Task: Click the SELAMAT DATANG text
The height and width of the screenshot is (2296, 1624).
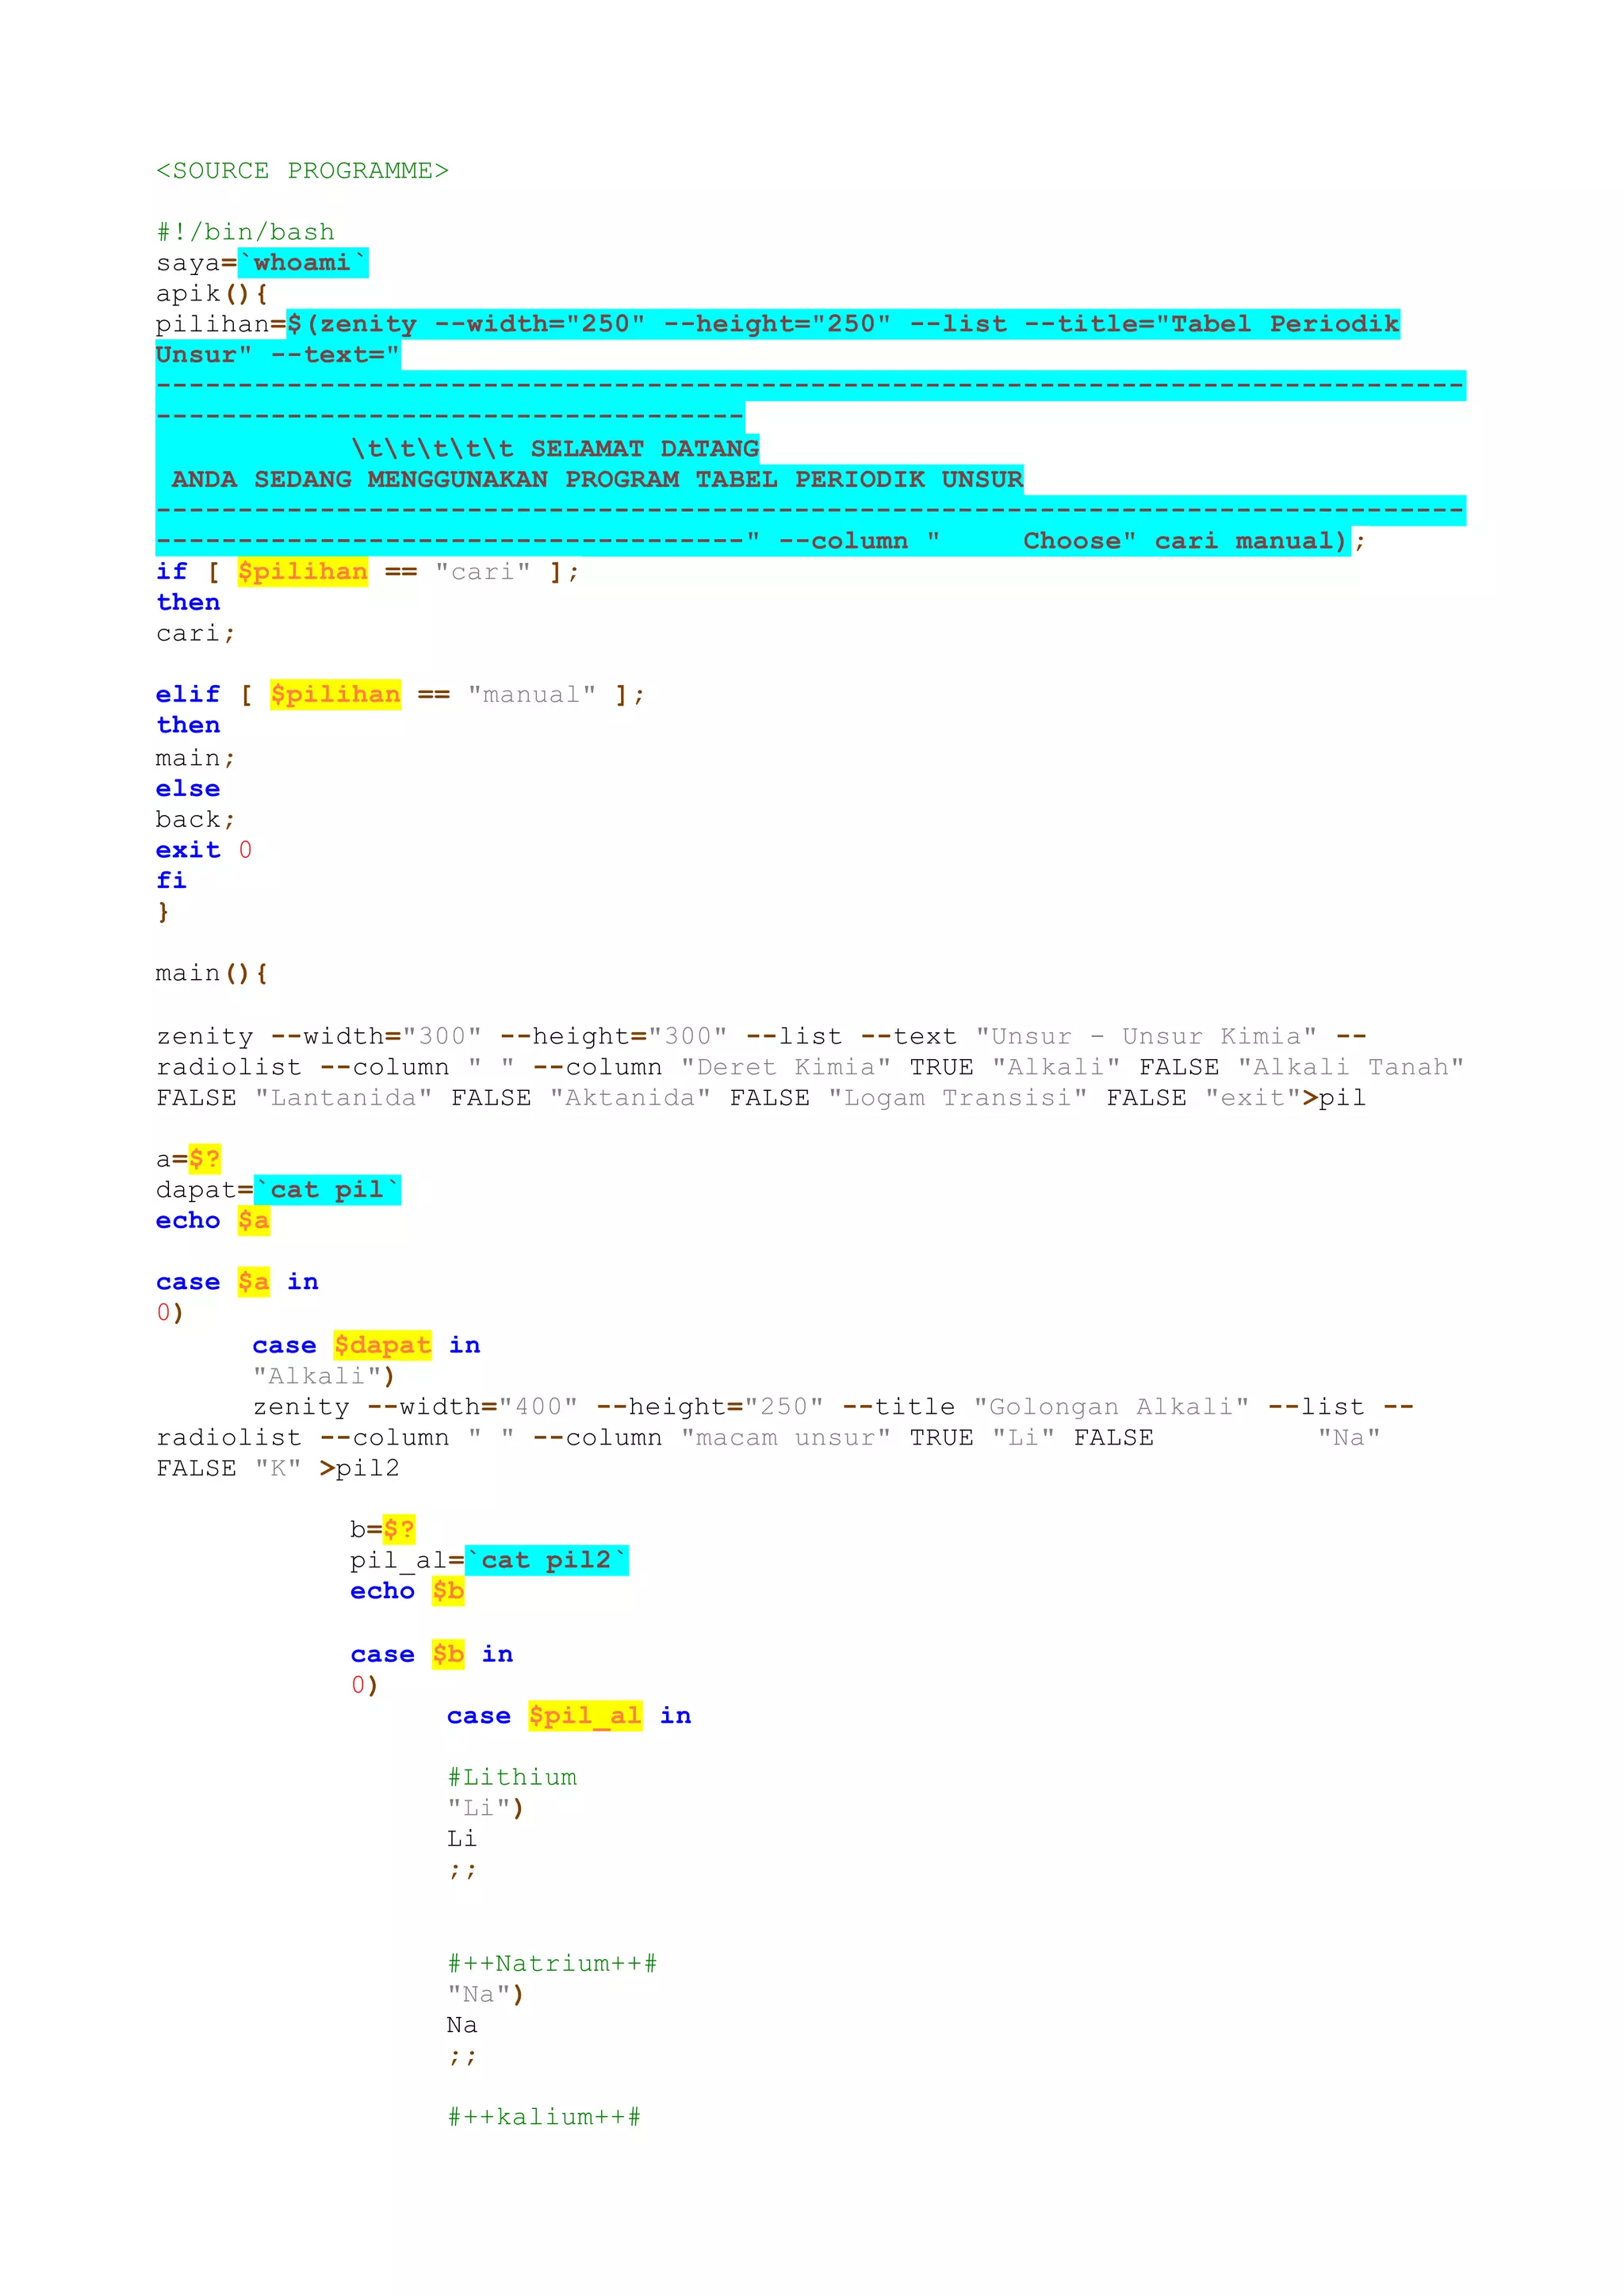Action: click(x=645, y=448)
